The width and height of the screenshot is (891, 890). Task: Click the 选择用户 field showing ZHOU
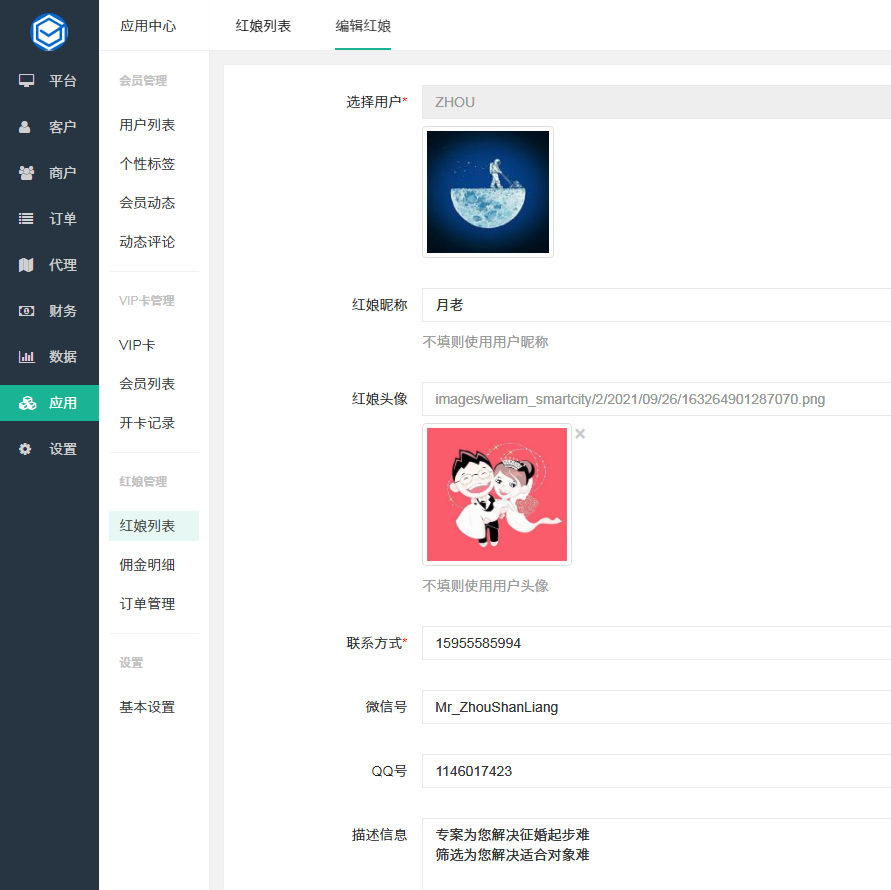point(656,102)
